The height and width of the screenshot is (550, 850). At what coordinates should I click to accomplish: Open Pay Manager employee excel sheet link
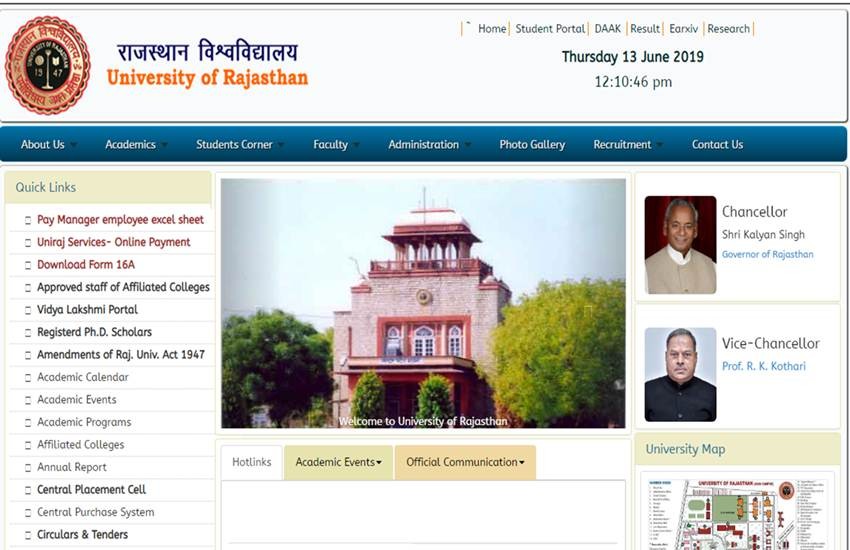tap(120, 220)
